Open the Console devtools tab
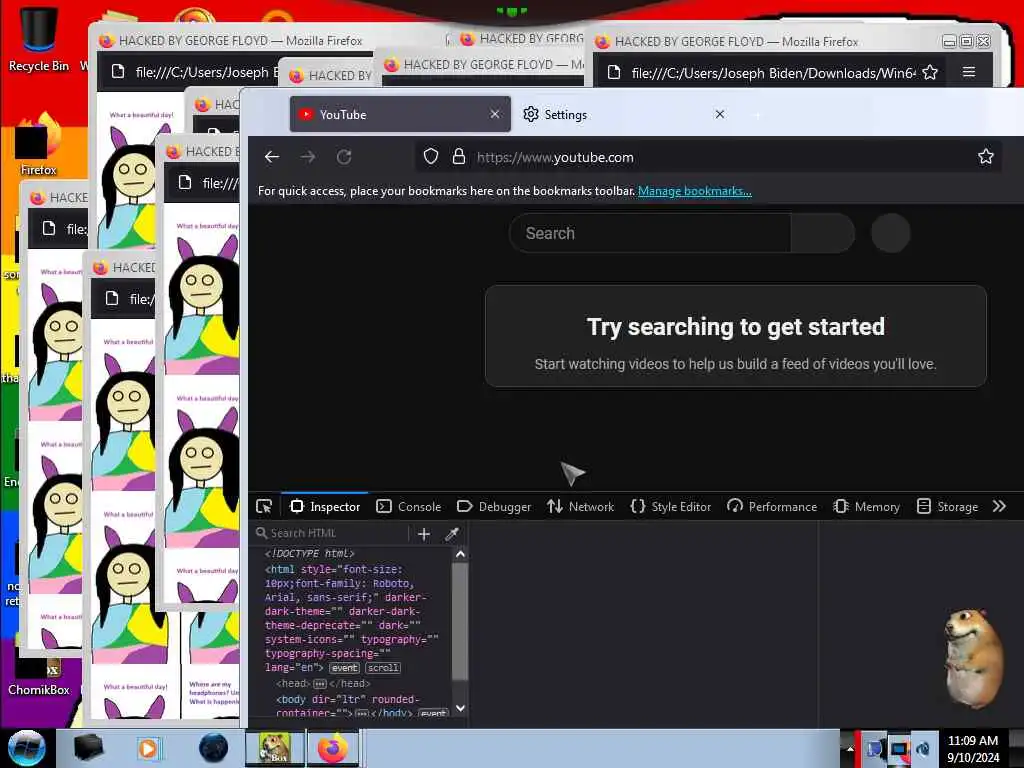 pyautogui.click(x=409, y=507)
